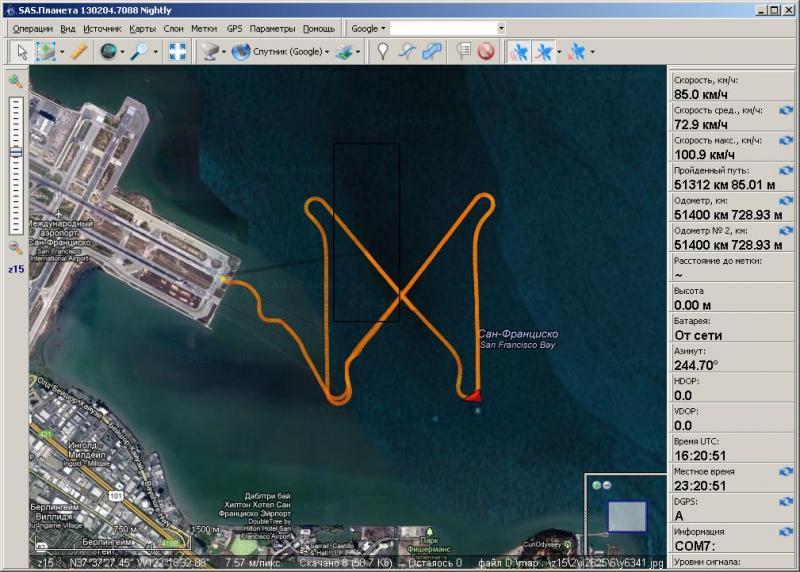This screenshot has width=800, height=572.
Task: Select the arrow pointer move tool
Action: click(x=22, y=51)
